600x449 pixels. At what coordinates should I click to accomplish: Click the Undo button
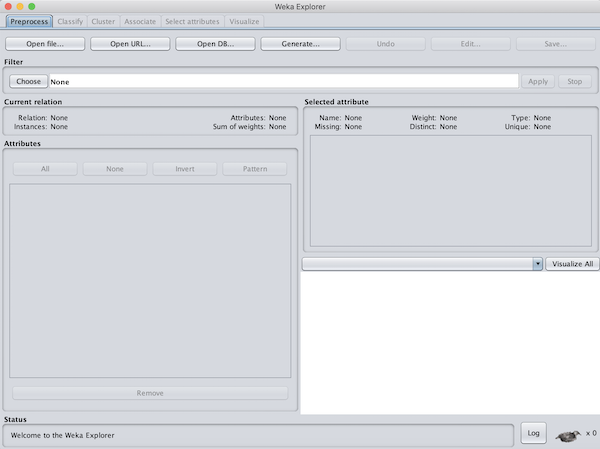pos(386,44)
